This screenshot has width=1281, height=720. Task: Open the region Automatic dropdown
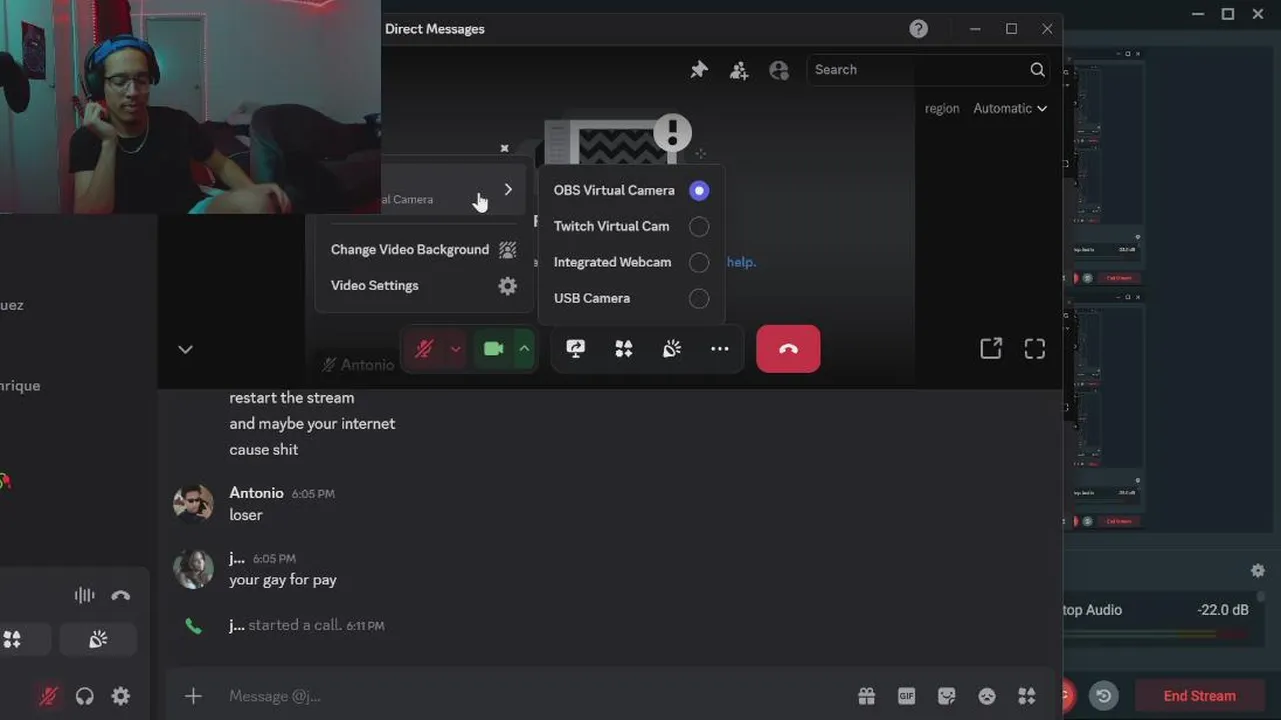(x=1010, y=108)
